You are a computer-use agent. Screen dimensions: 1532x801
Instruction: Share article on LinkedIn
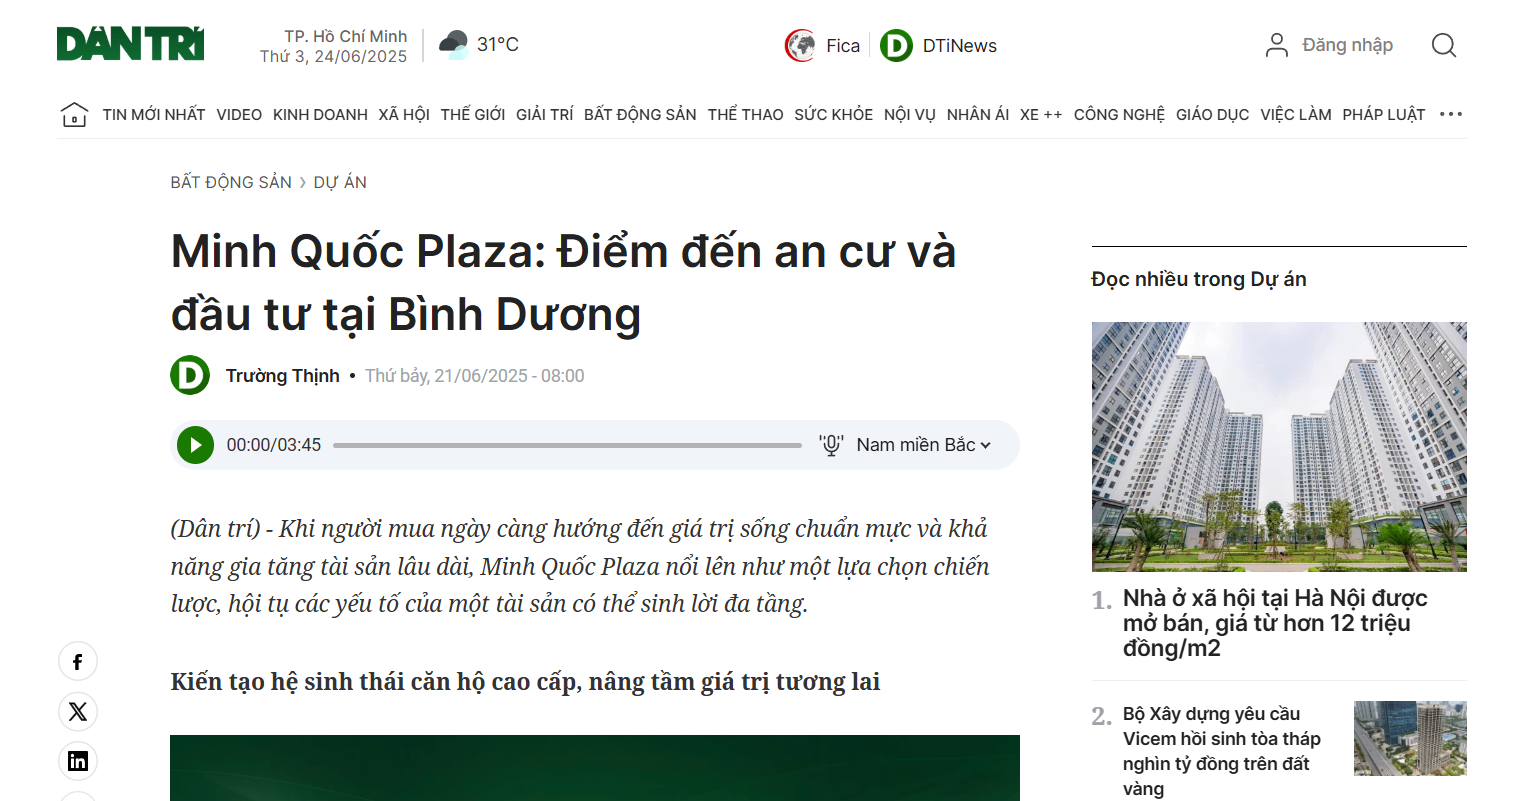coord(78,762)
